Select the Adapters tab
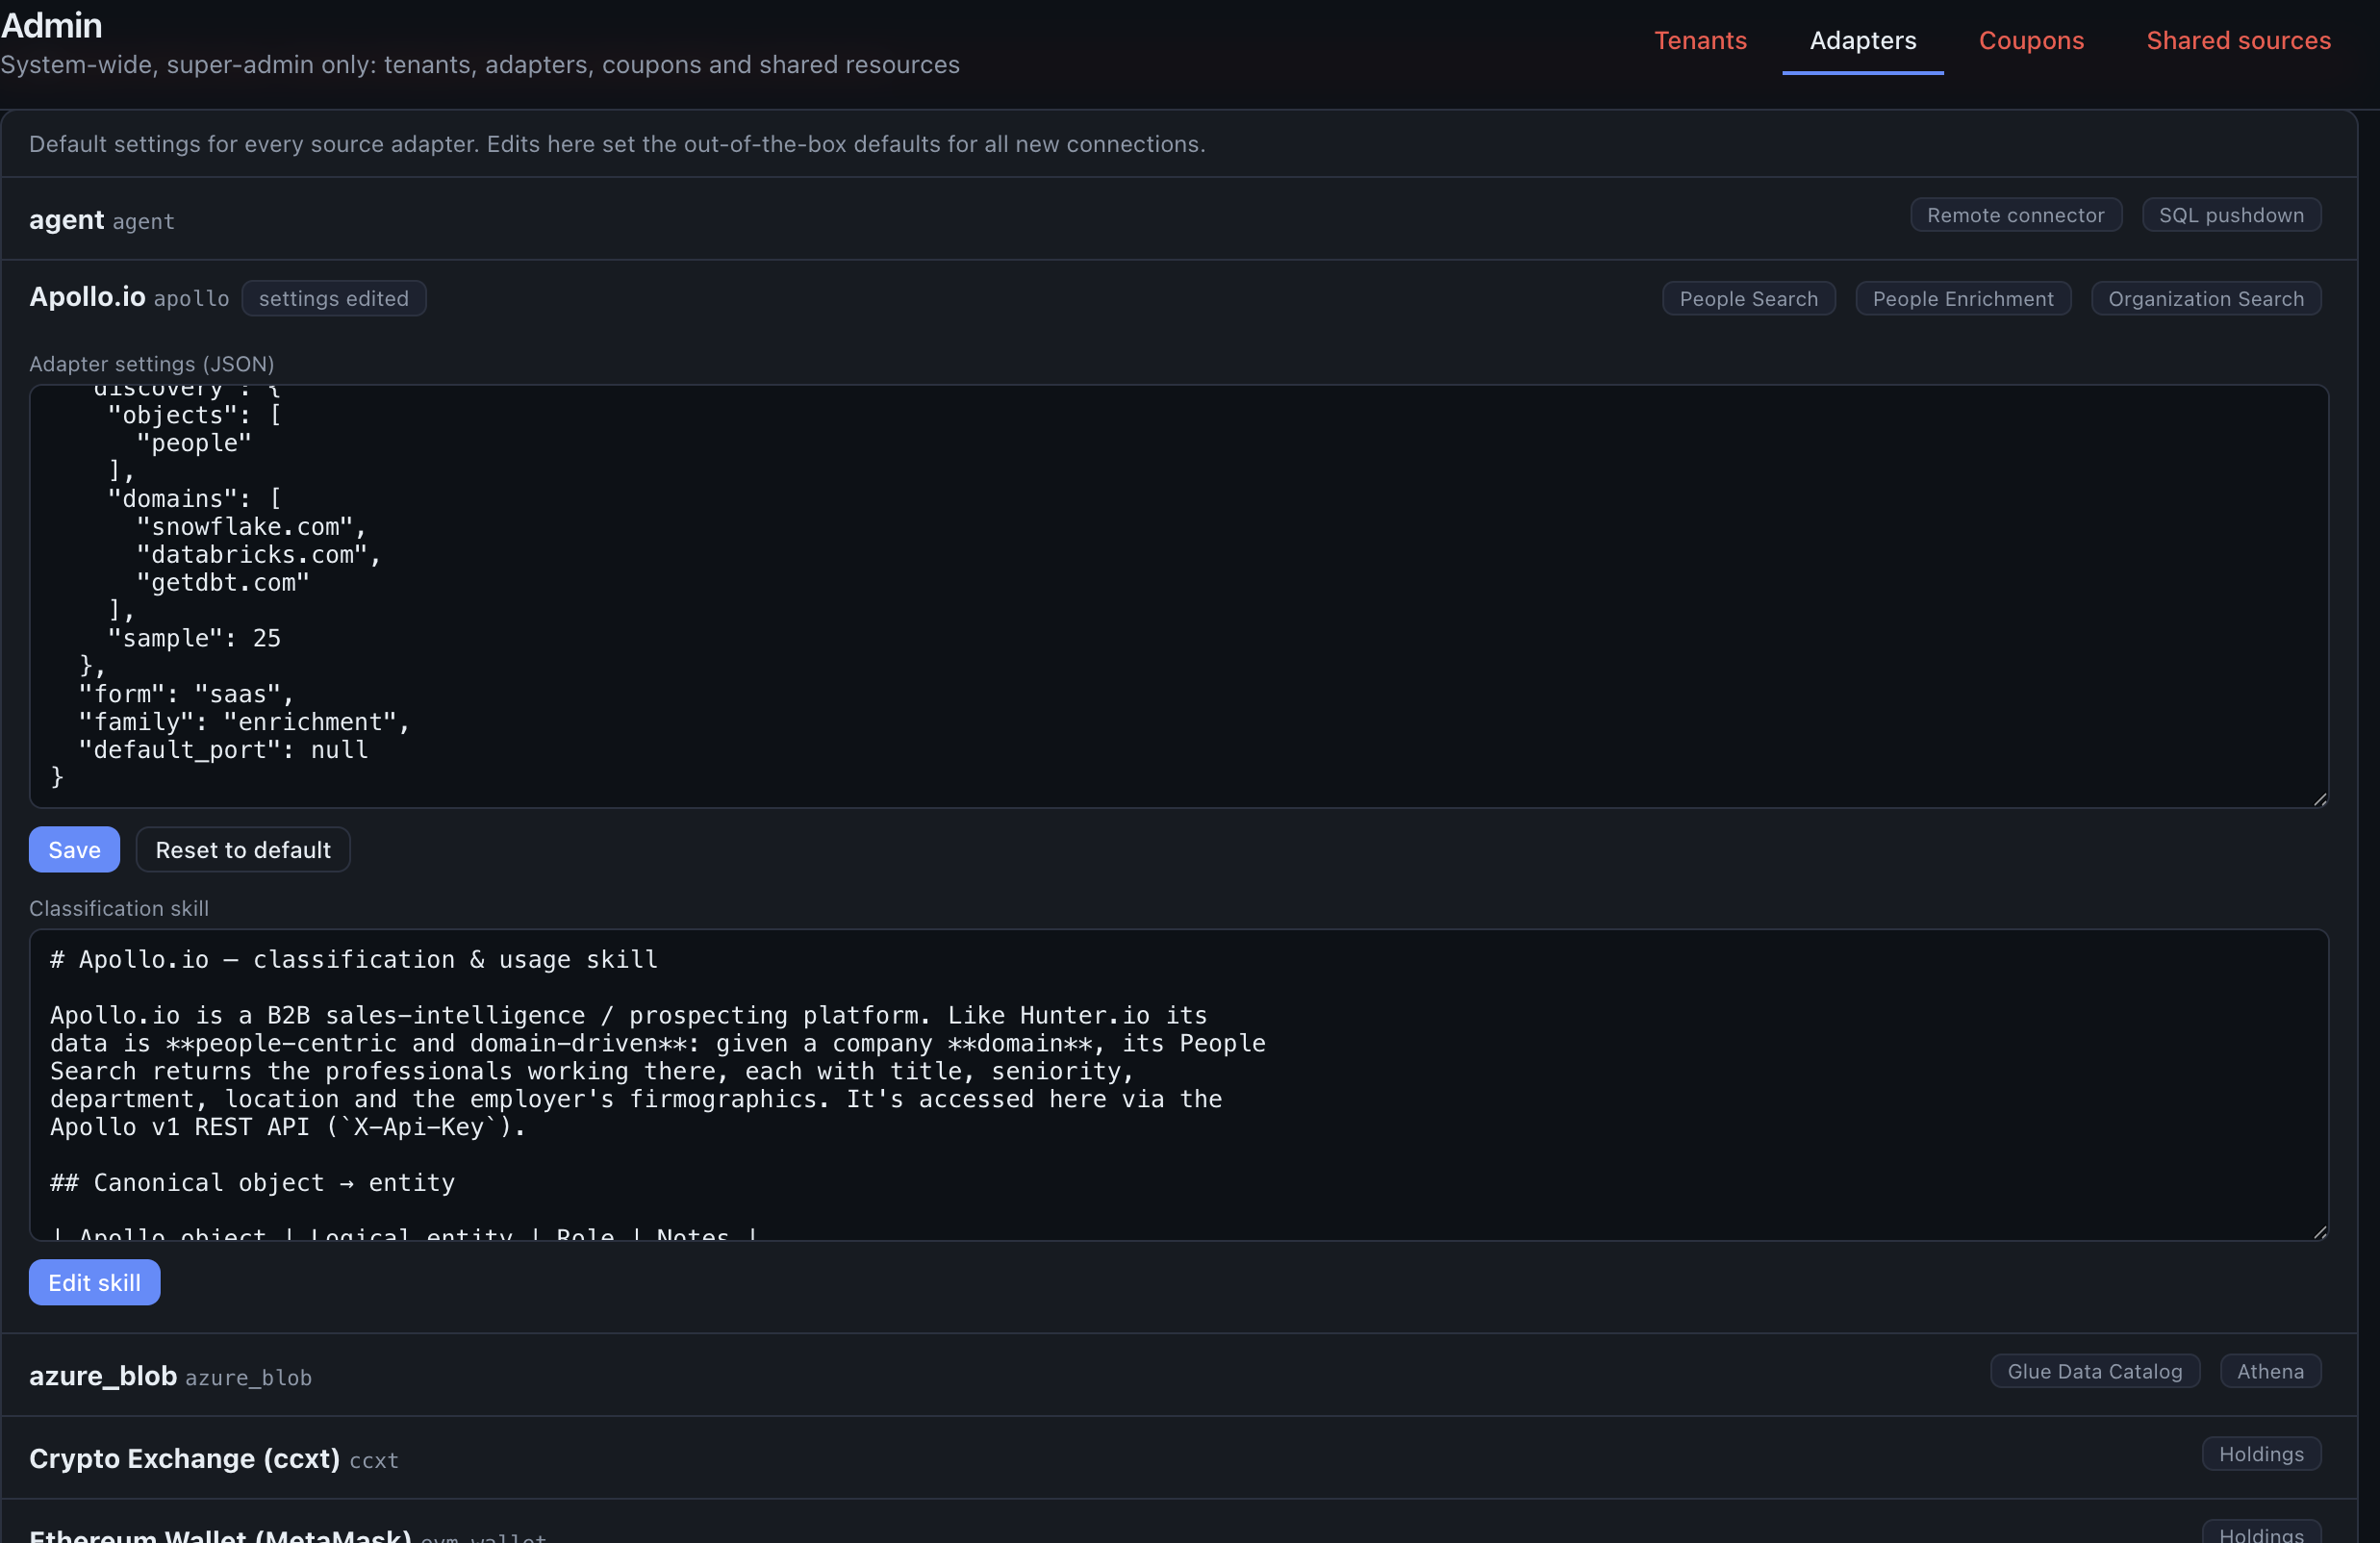The image size is (2380, 1543). [x=1863, y=40]
